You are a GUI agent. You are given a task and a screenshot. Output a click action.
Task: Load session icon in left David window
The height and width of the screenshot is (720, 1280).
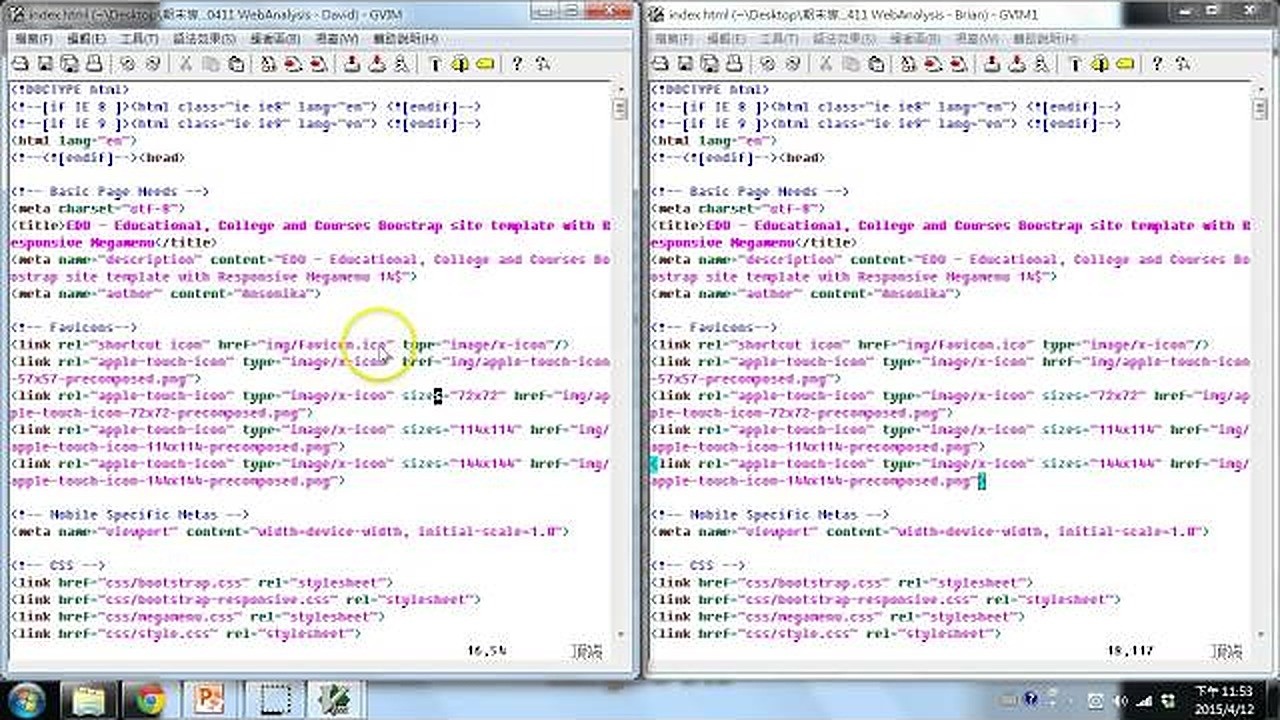(x=352, y=63)
